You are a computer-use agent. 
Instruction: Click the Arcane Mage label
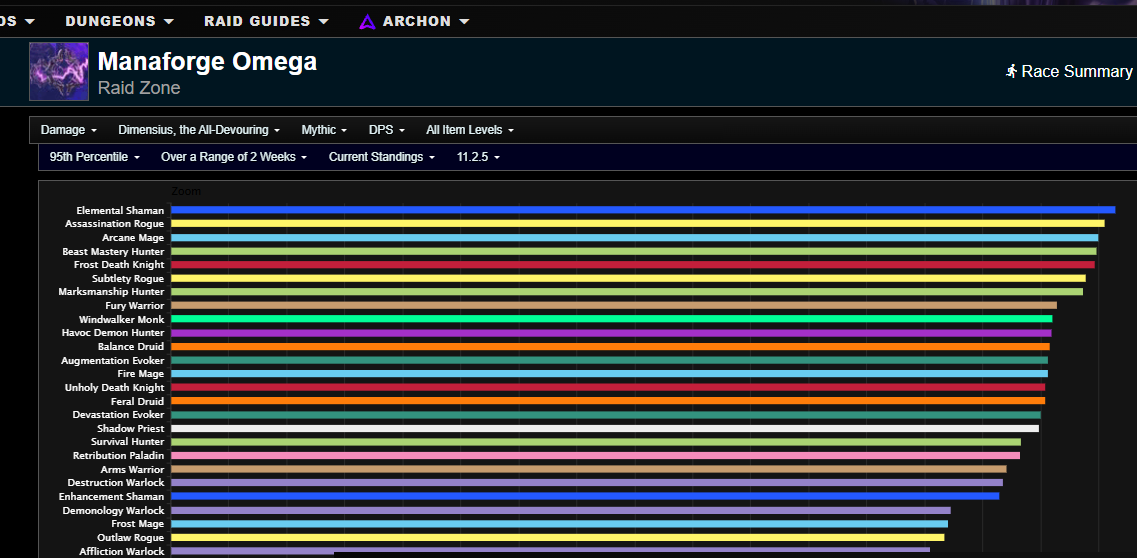click(x=133, y=238)
